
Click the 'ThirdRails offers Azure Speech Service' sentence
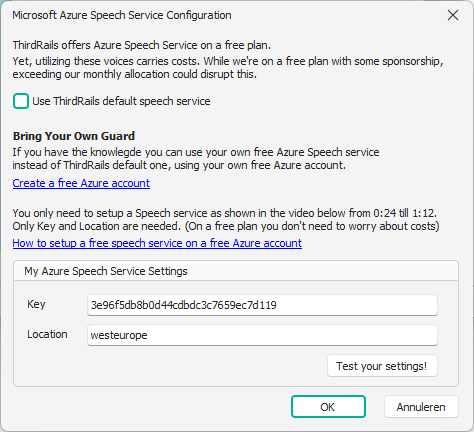pyautogui.click(x=142, y=45)
